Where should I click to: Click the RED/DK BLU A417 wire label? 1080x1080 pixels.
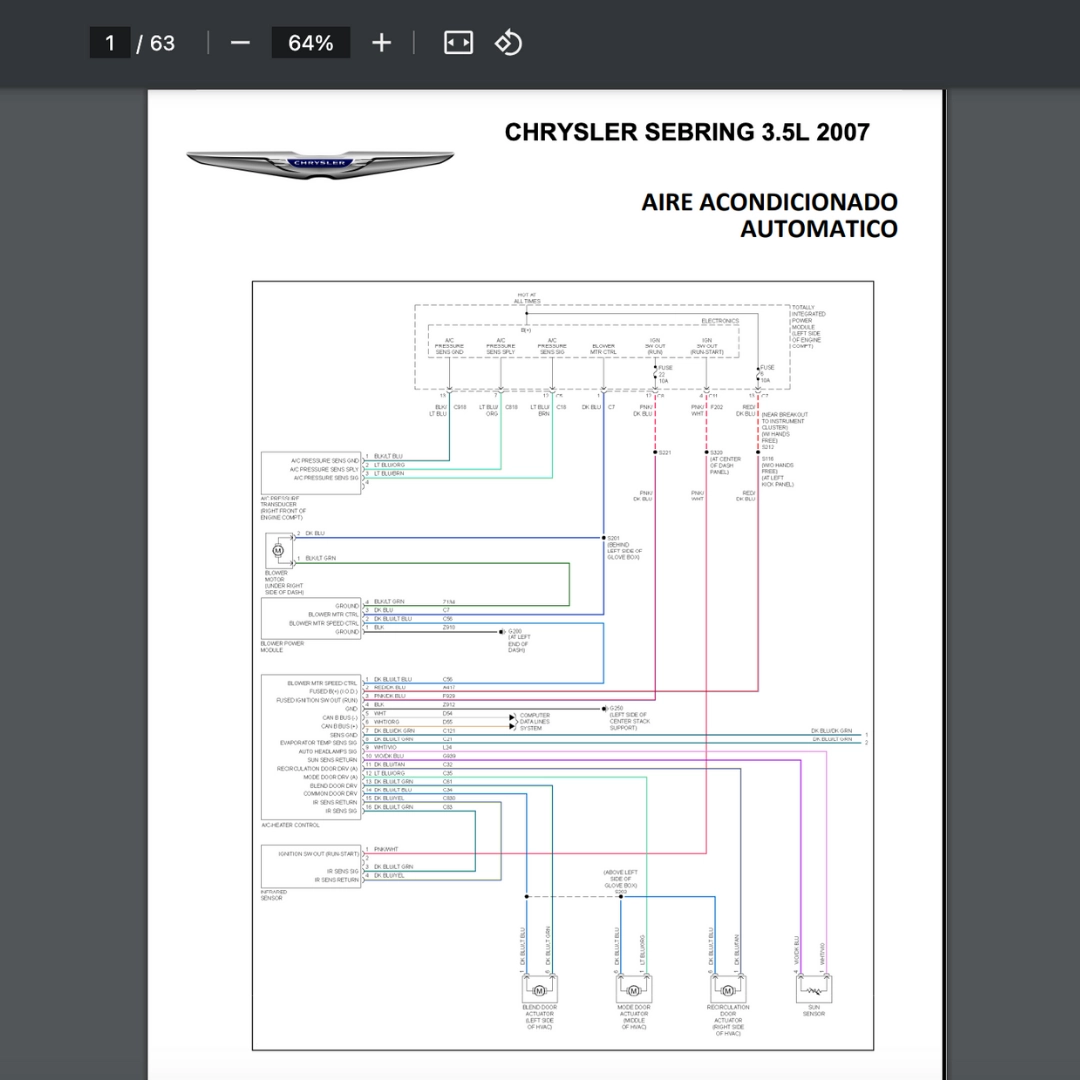(x=414, y=687)
